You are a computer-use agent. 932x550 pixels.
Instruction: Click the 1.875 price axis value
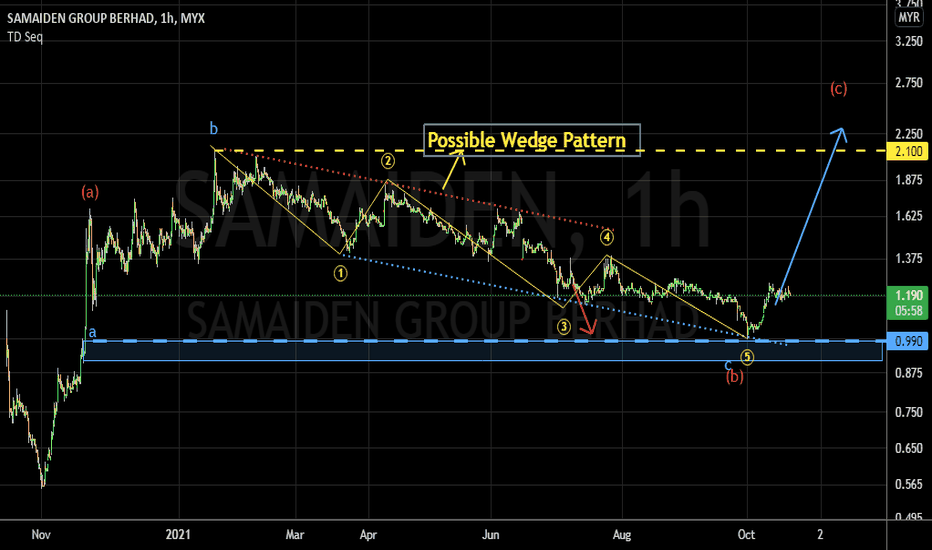[x=909, y=180]
